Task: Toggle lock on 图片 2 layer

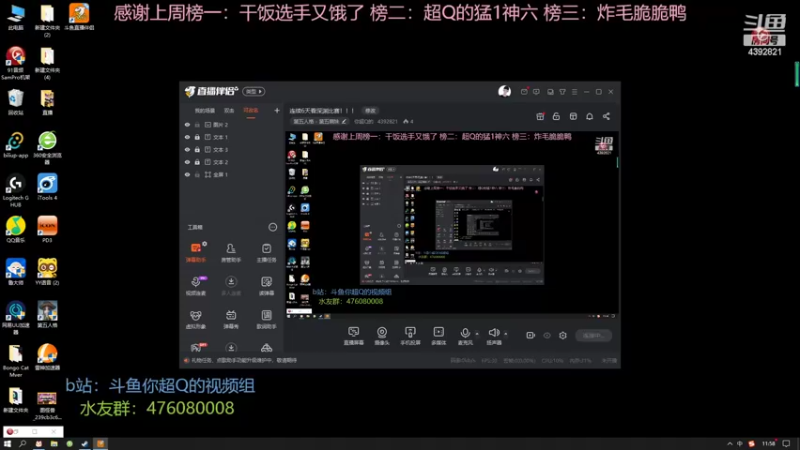Action: tap(197, 124)
